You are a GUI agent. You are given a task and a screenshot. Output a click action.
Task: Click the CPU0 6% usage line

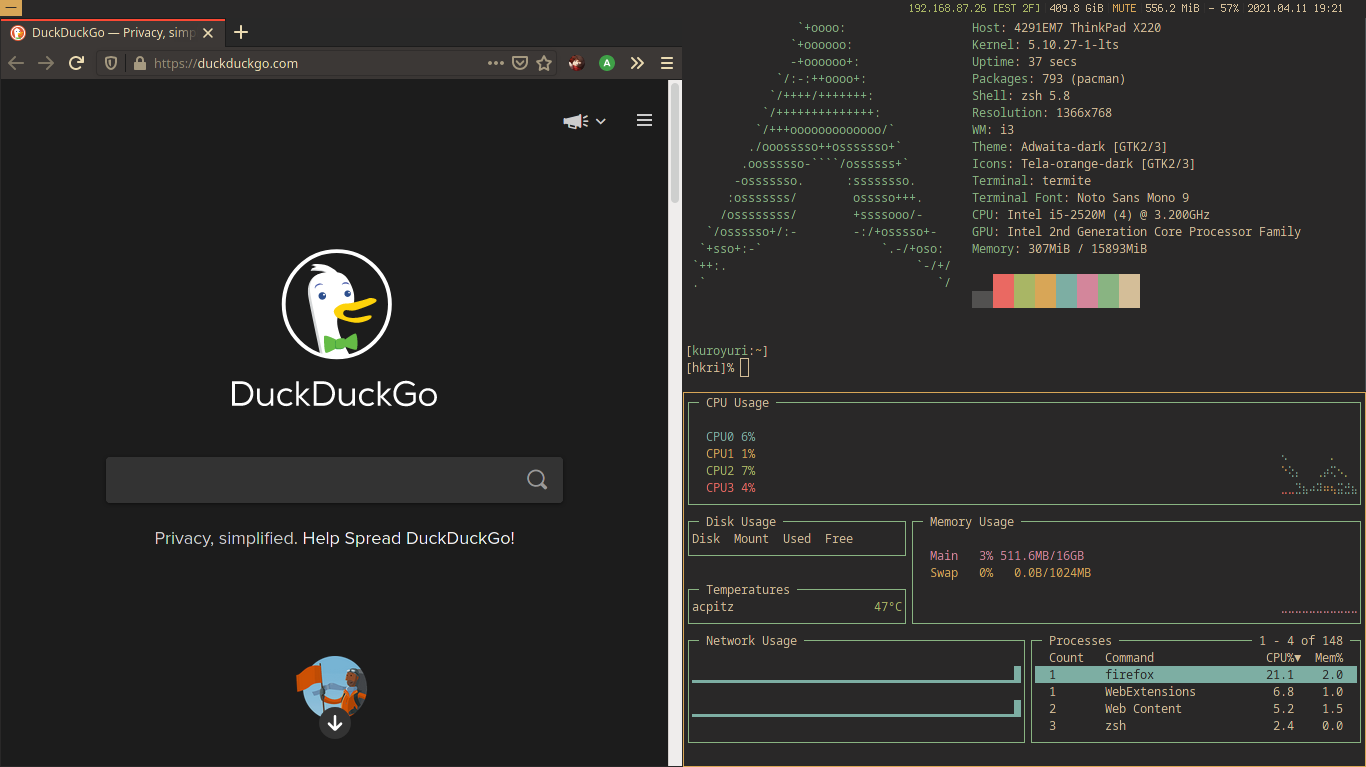click(x=730, y=437)
